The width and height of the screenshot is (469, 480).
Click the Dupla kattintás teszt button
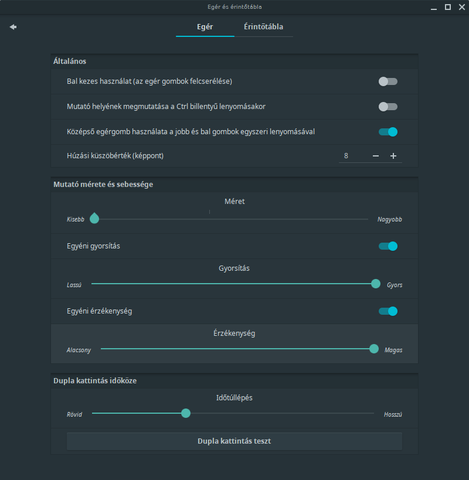tap(234, 441)
